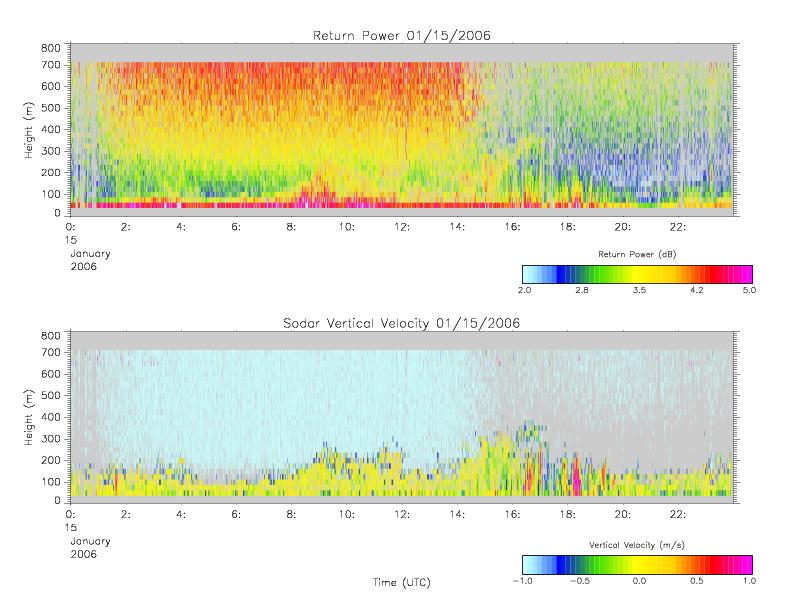The image size is (791, 611).
Task: Click 'Height (m)' label of Vertical Velocity plot
Action: click(x=29, y=417)
